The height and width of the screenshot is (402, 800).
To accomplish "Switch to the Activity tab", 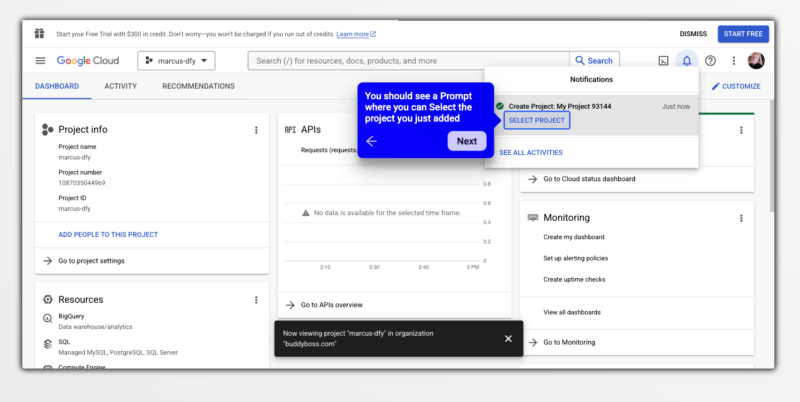I will pyautogui.click(x=120, y=86).
